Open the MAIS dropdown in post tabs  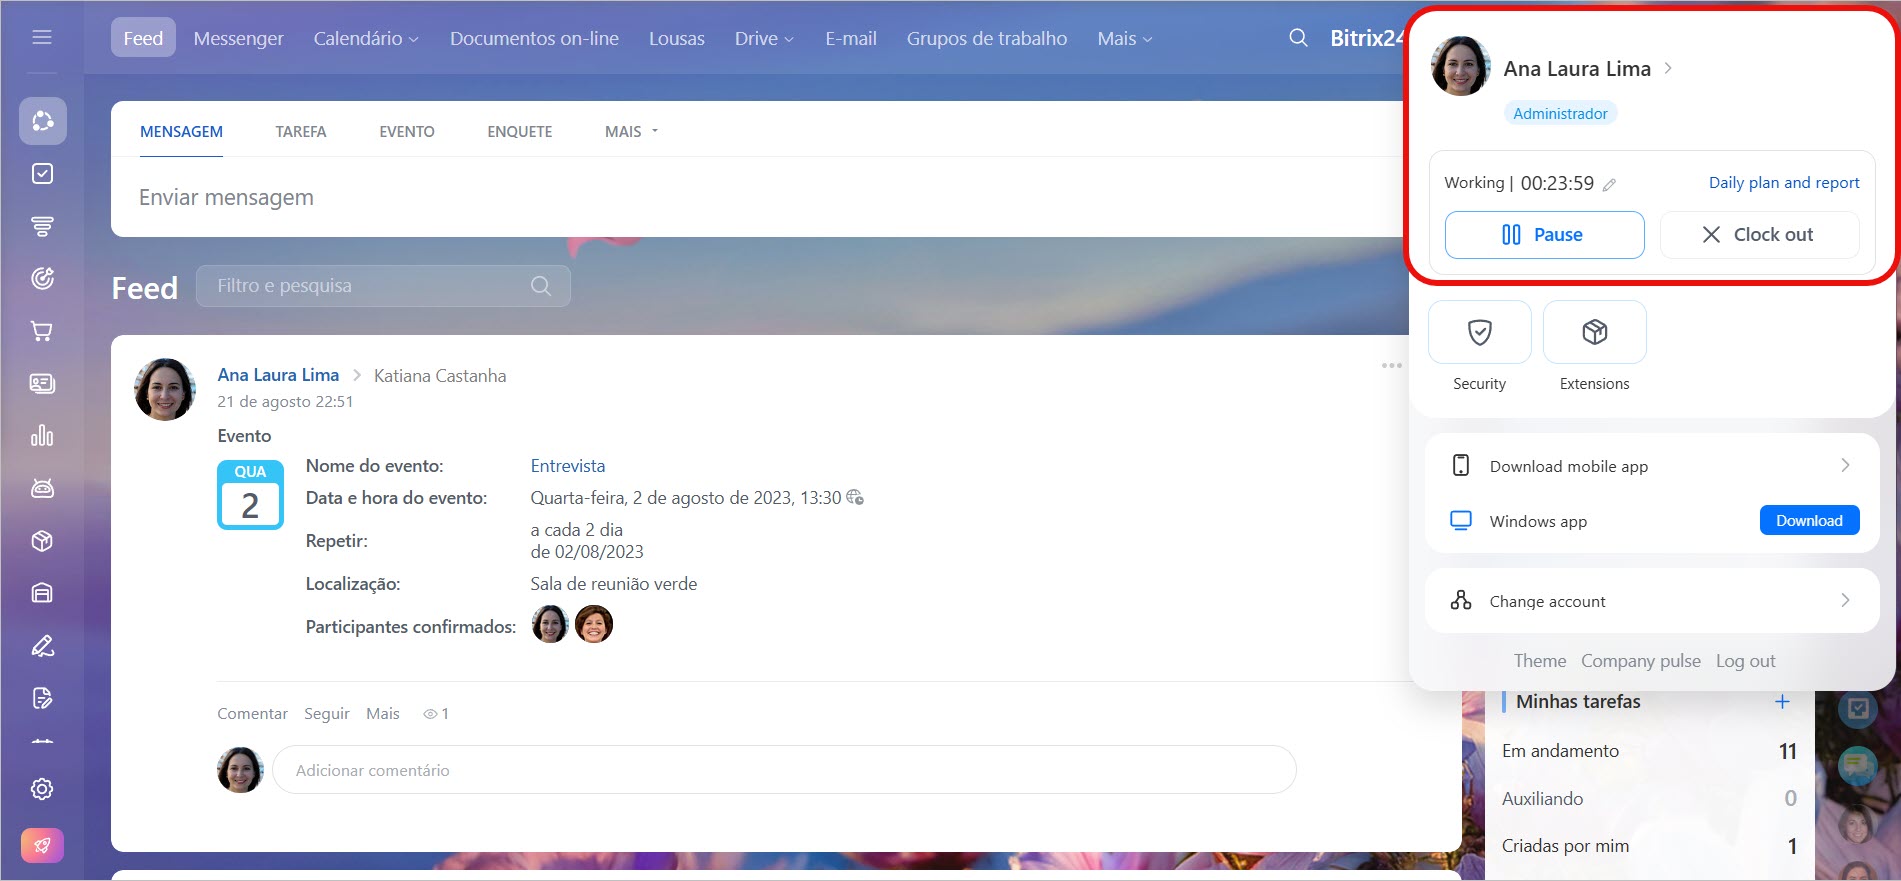click(x=631, y=132)
